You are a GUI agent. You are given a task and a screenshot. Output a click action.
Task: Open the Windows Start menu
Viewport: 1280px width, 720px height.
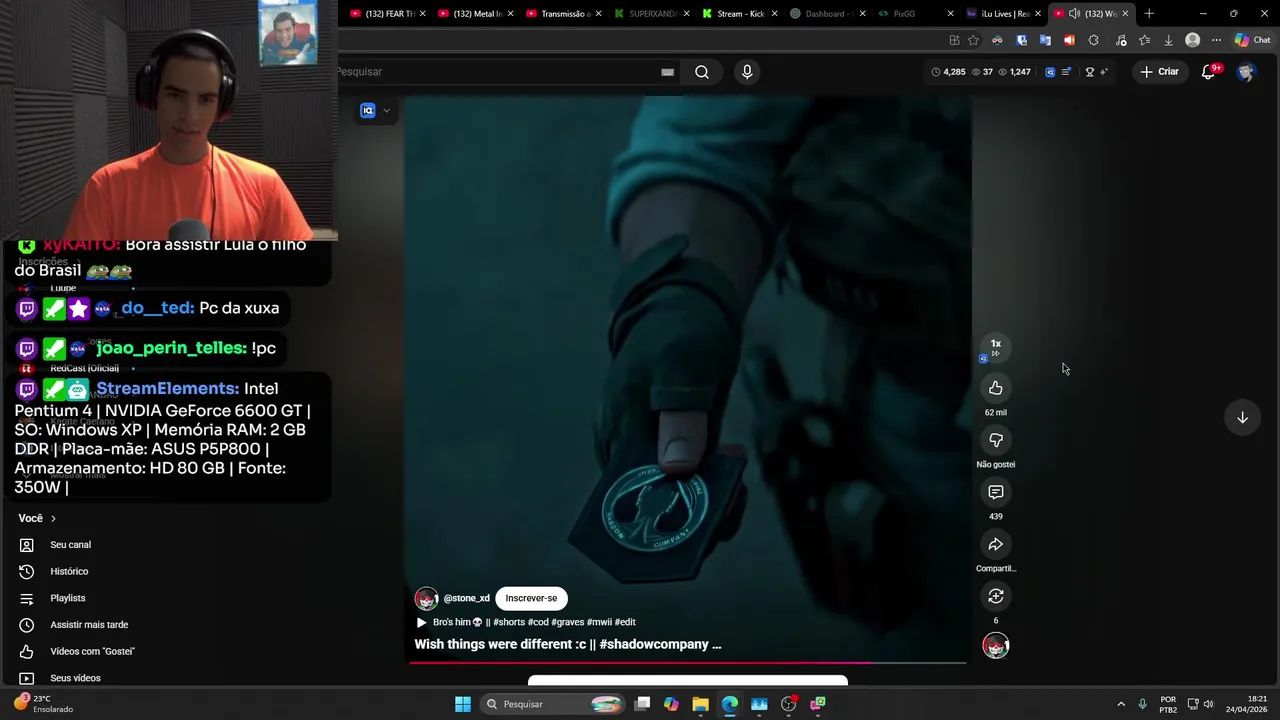click(x=463, y=704)
